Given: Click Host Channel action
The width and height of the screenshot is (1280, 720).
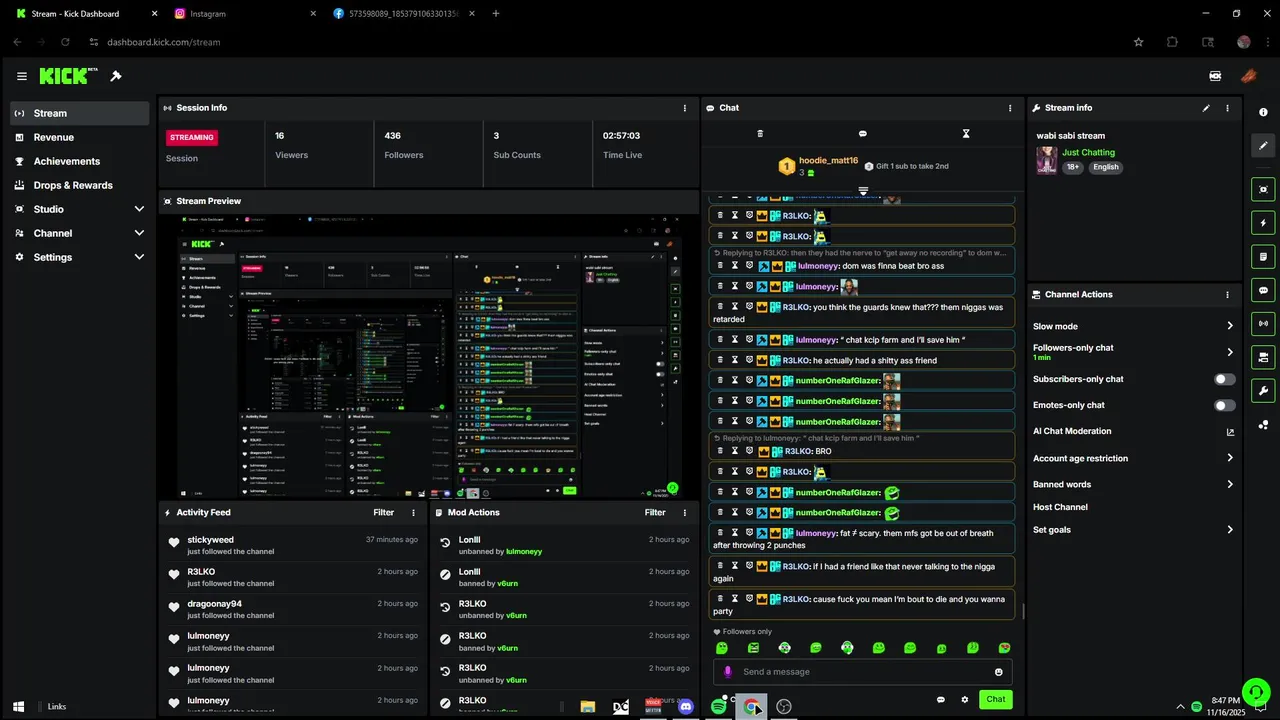Looking at the screenshot, I should tap(1060, 507).
